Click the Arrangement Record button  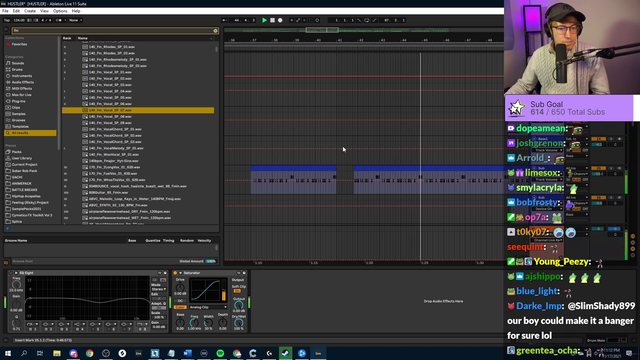point(280,20)
